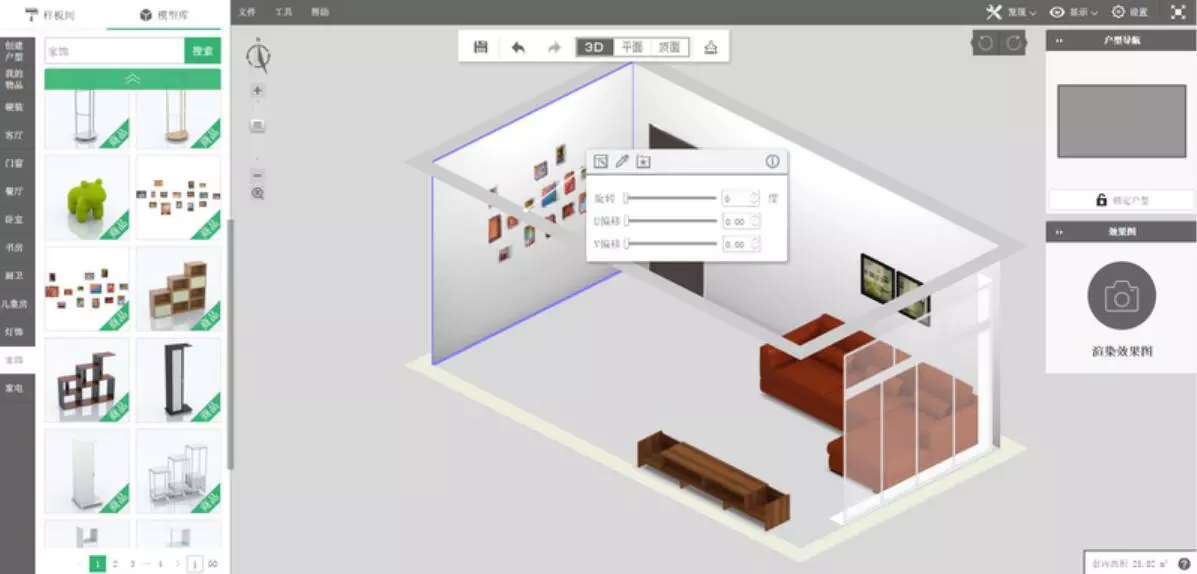
Task: Click the magnifier zoom-fit icon
Action: point(257,194)
